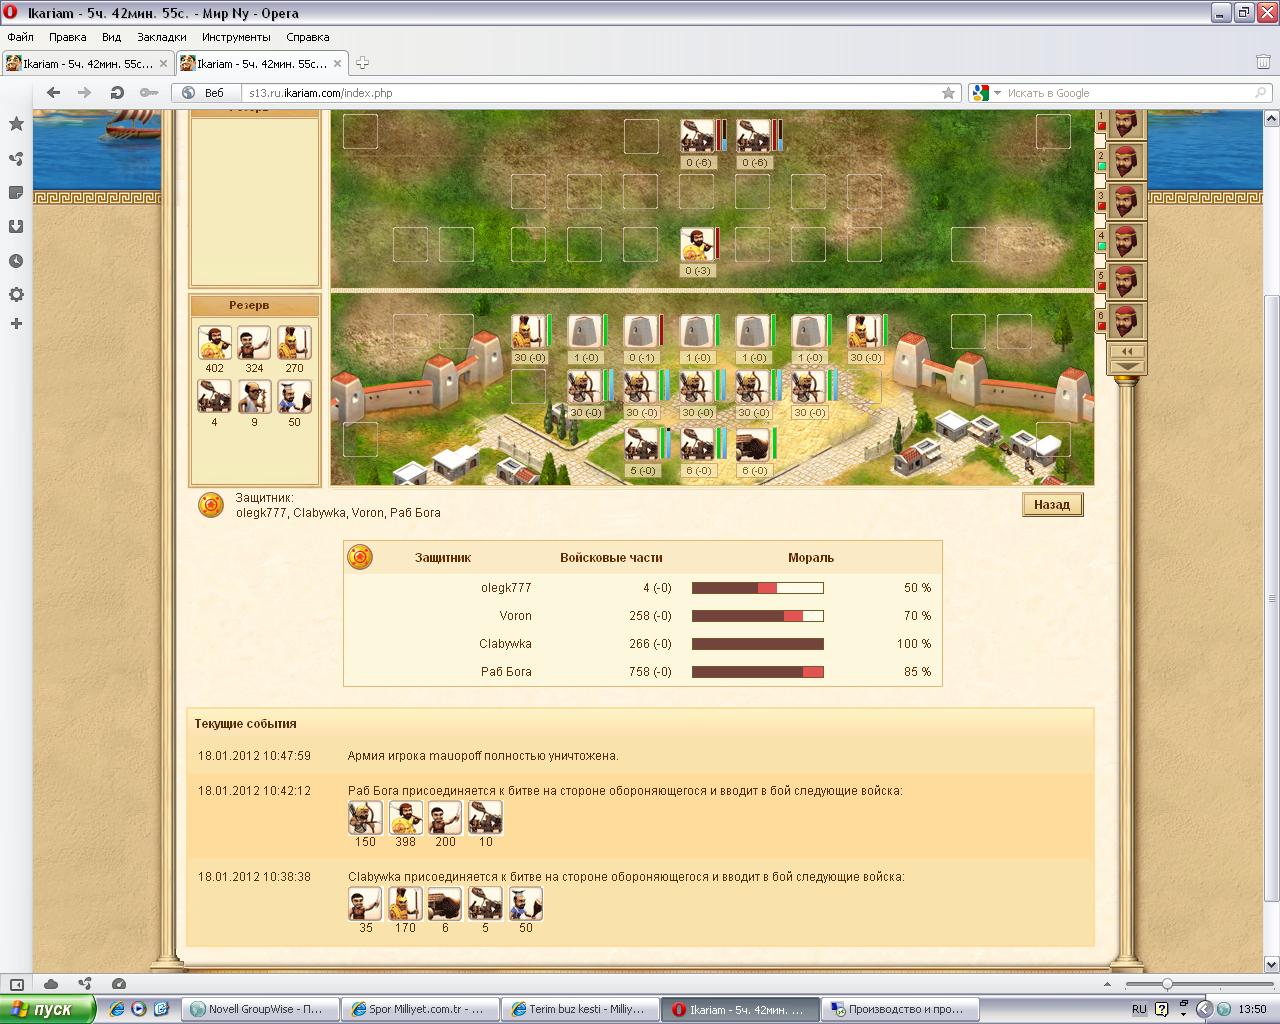Skip to first rounds double-arrow button
Viewport: 1280px width, 1024px height.
coord(1126,352)
